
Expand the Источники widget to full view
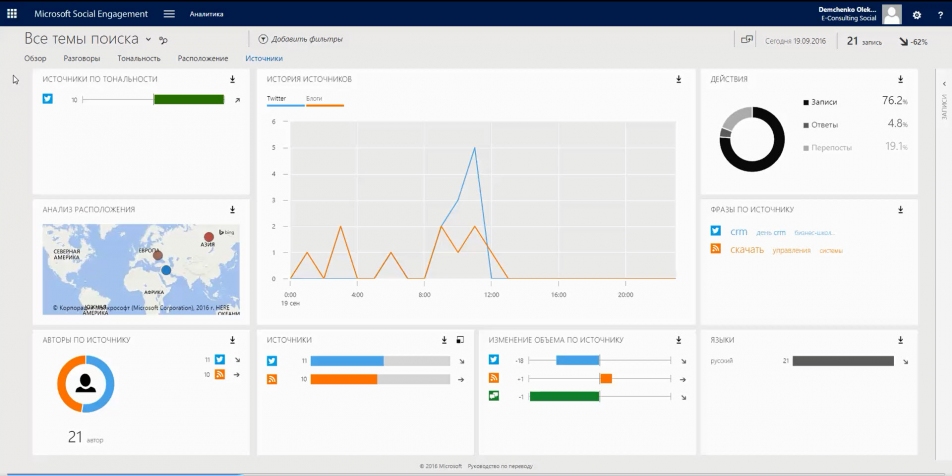(x=460, y=340)
